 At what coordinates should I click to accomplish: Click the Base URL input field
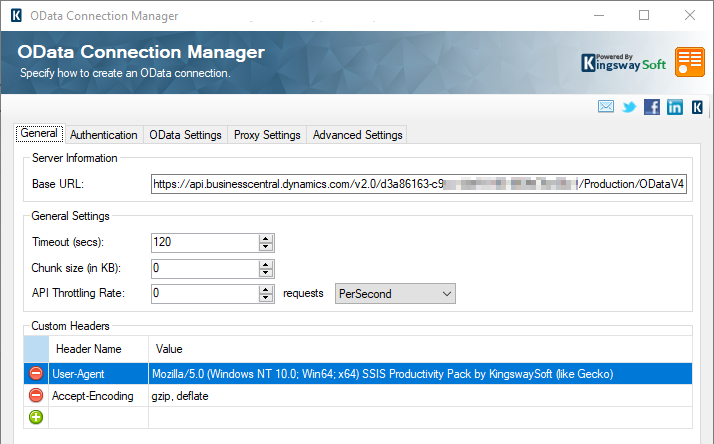418,184
